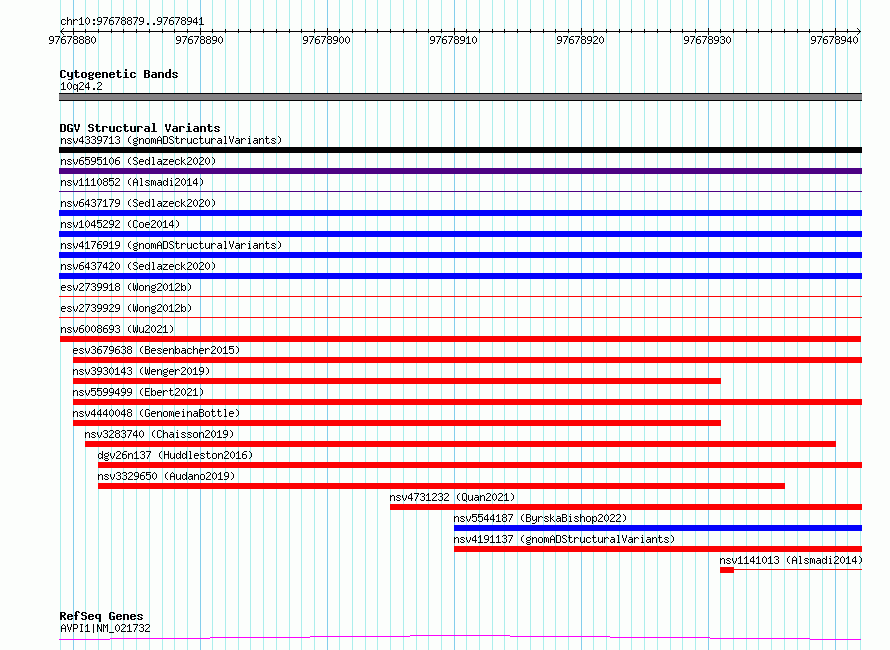Select the 97678940 ruler position label
Image resolution: width=890 pixels, height=650 pixels.
click(x=834, y=40)
